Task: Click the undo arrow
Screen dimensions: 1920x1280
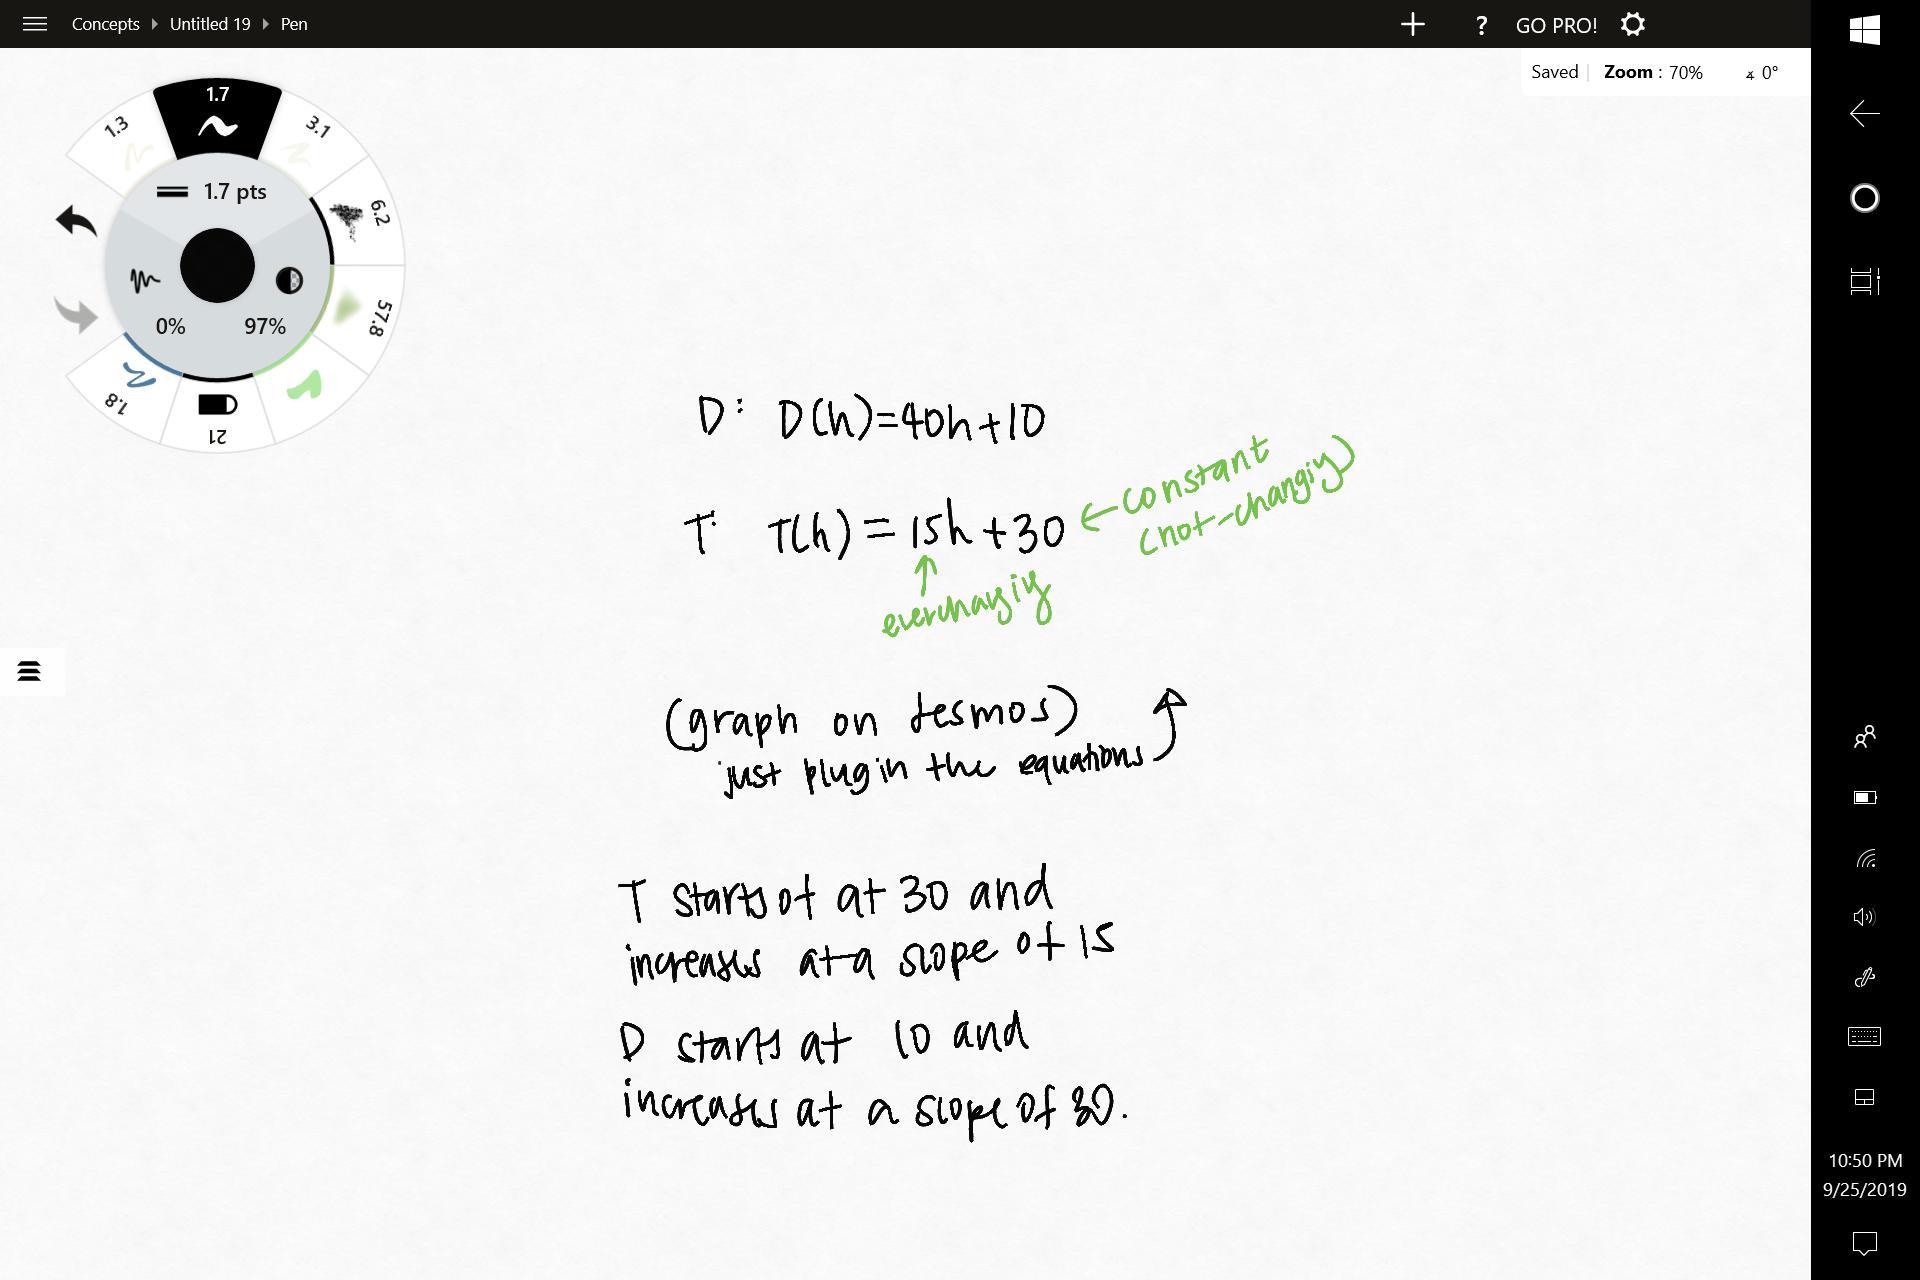Action: point(76,221)
